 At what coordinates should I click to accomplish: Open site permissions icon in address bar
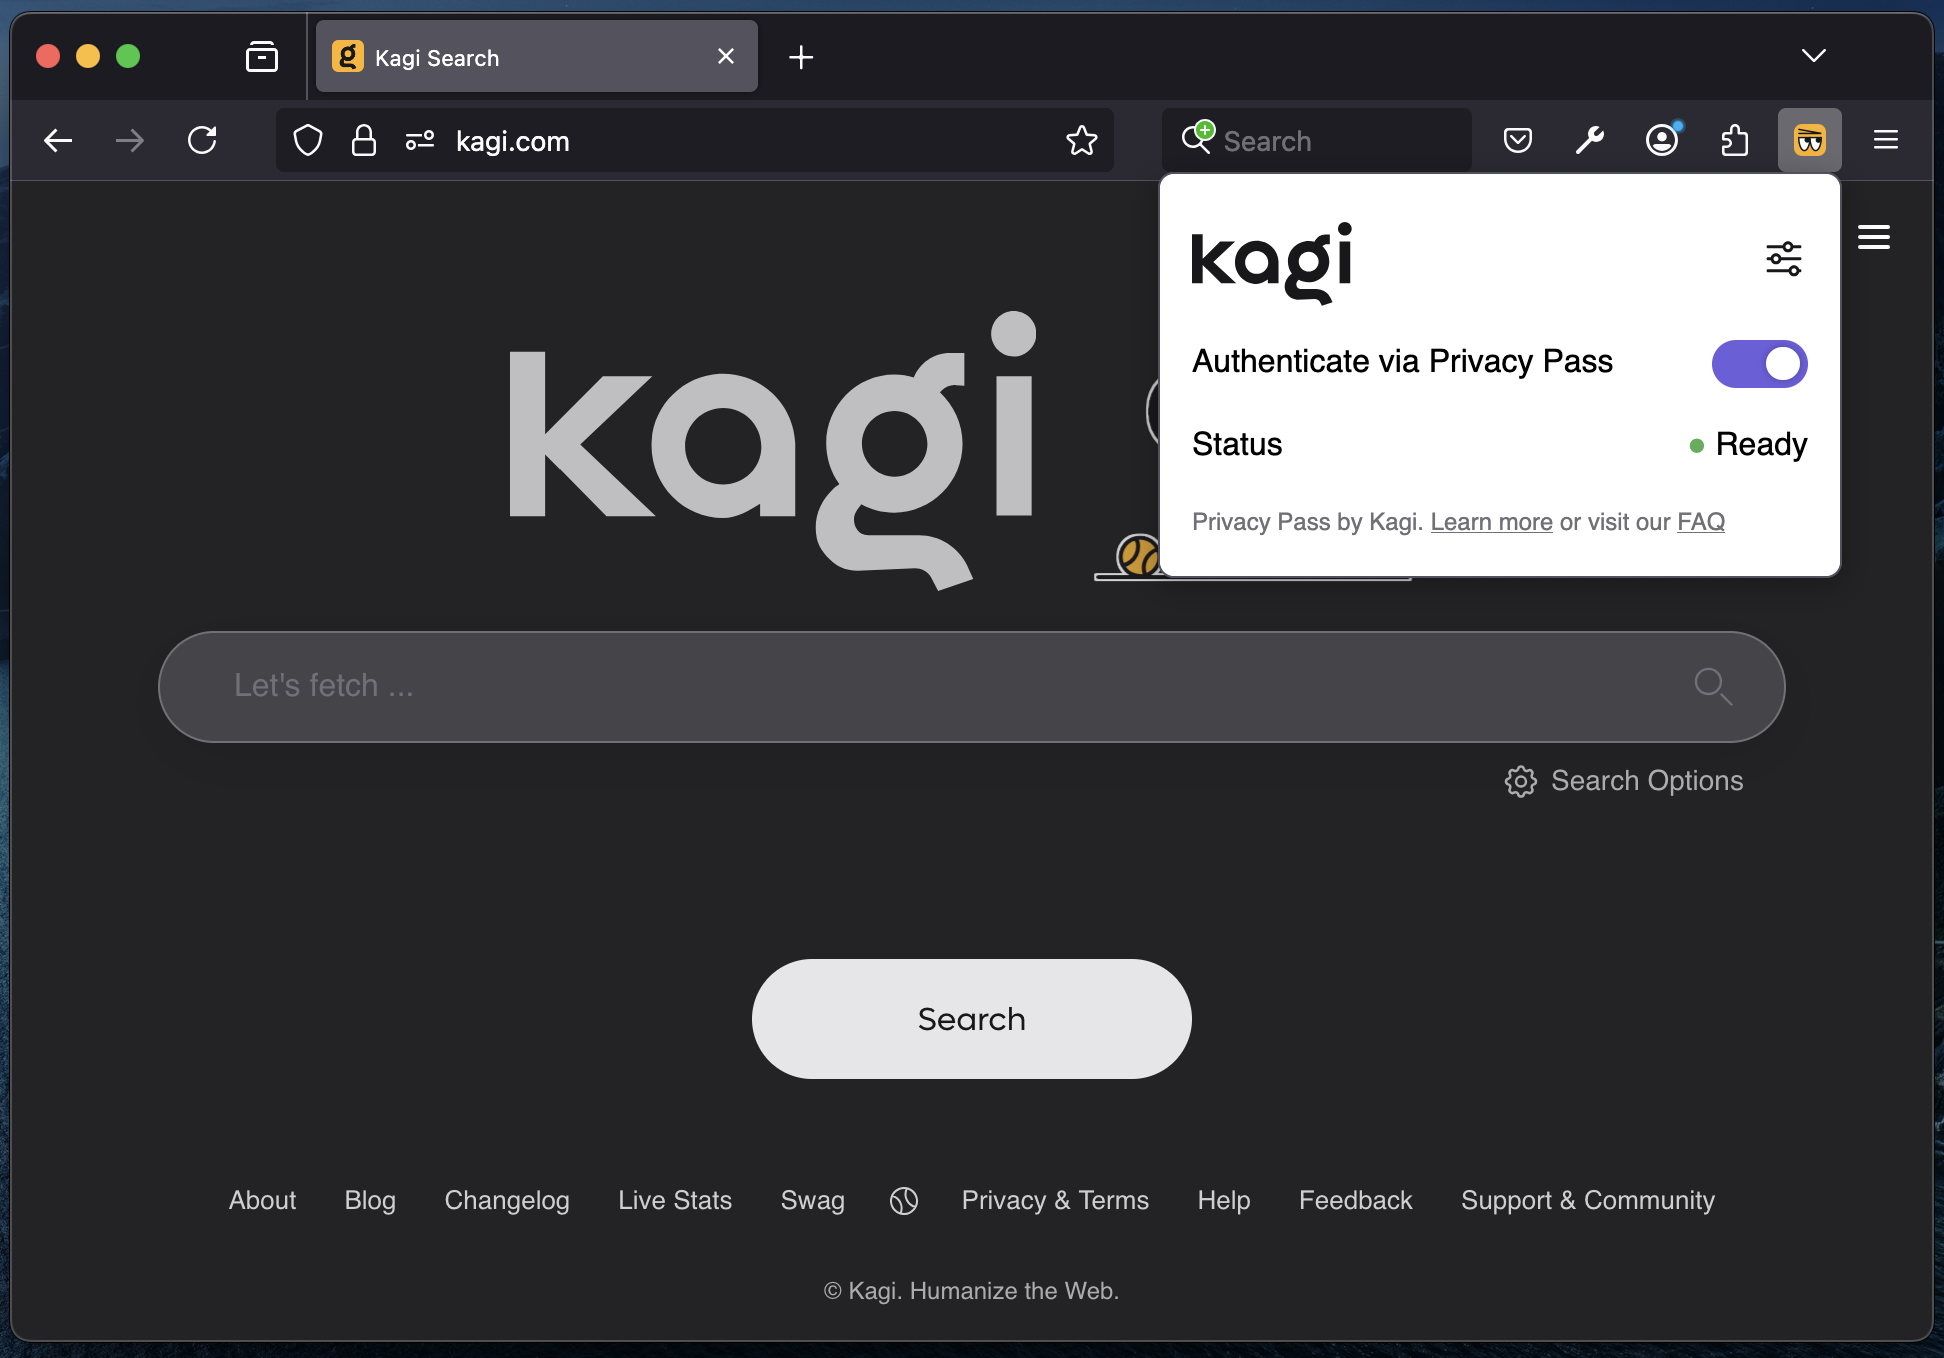pos(420,141)
